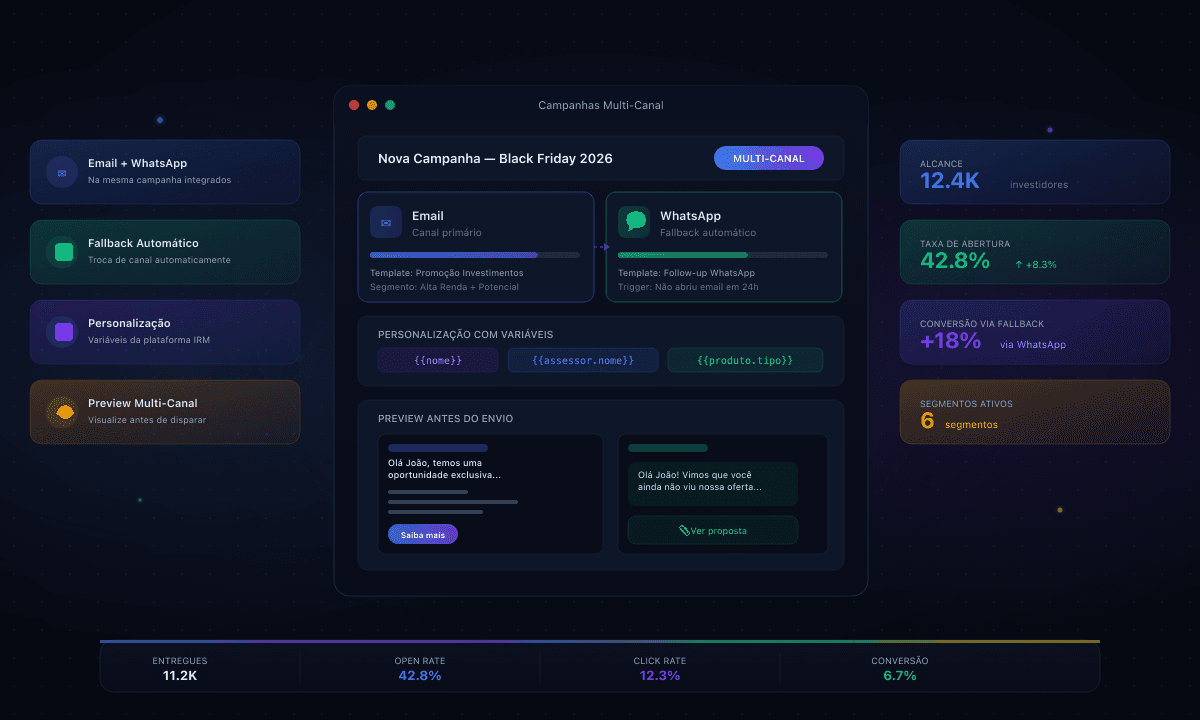
Task: Click the WhatsApp chat bubble icon
Action: (x=634, y=221)
